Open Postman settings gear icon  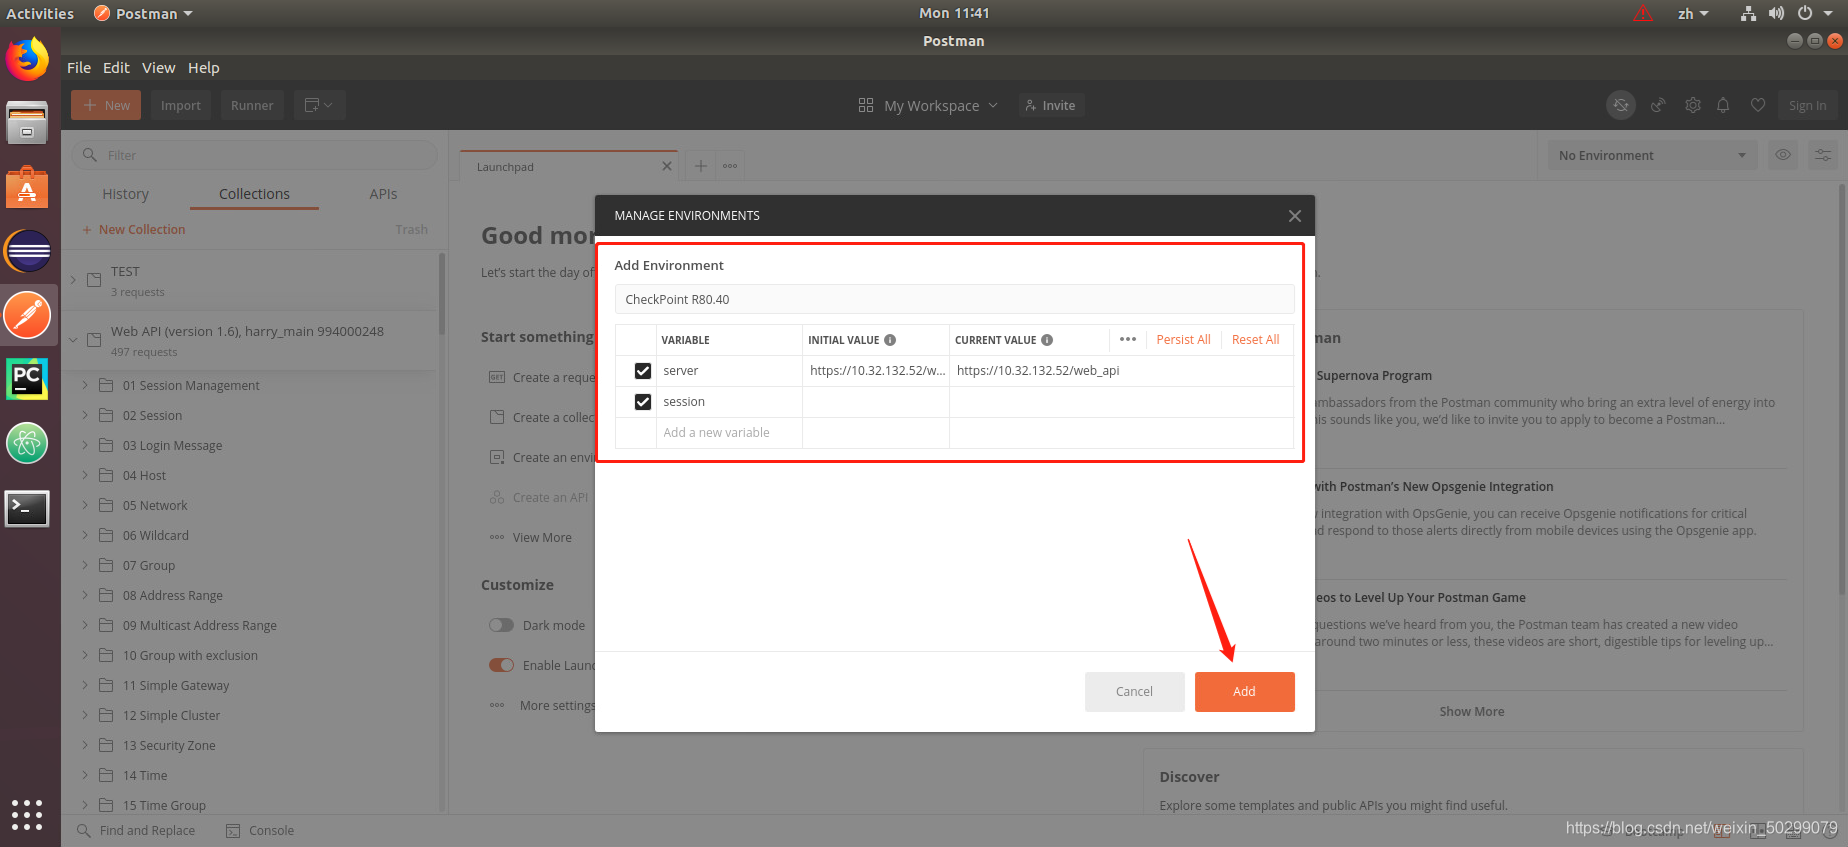[x=1693, y=105]
